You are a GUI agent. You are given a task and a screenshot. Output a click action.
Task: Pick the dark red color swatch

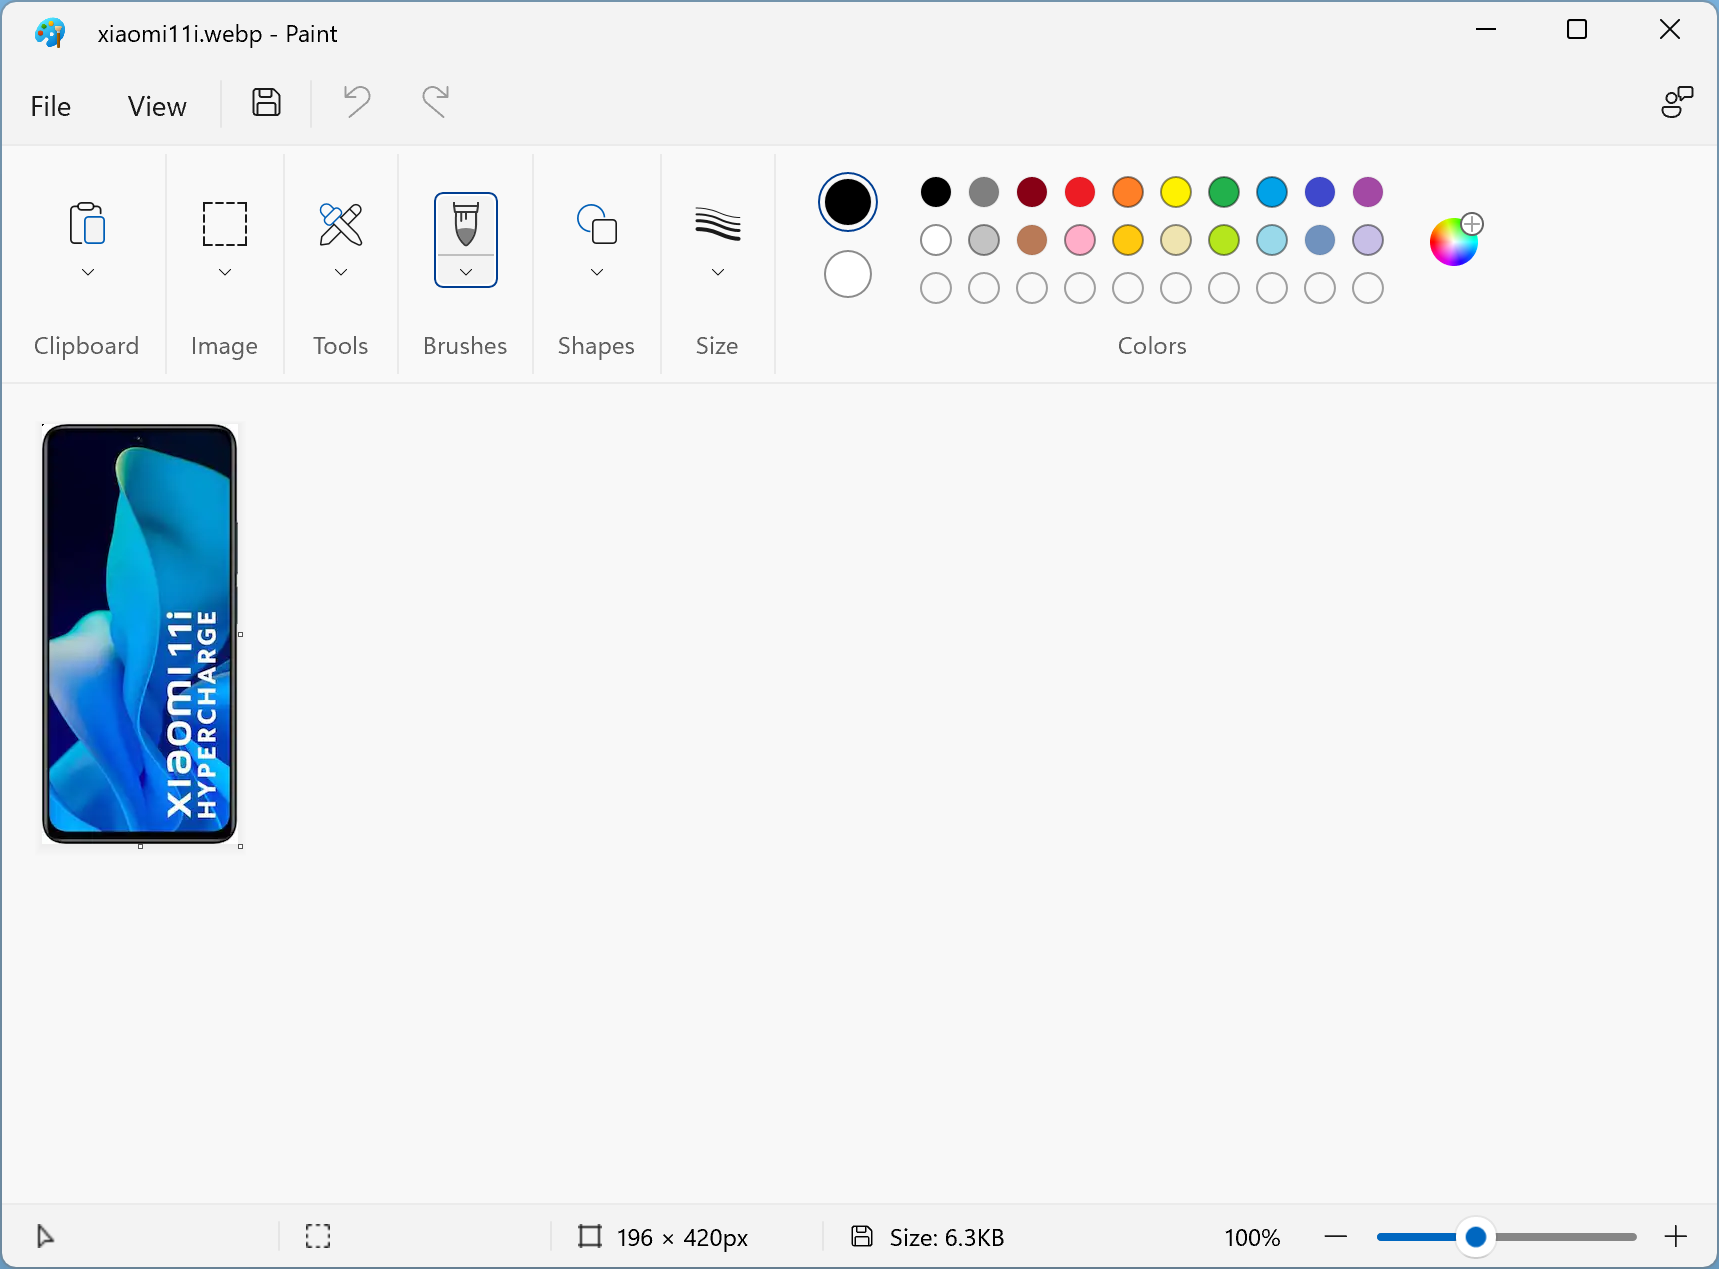pyautogui.click(x=1032, y=192)
